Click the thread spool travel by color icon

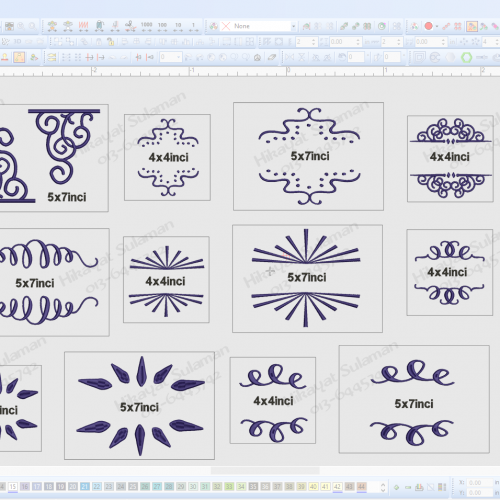coord(99,26)
